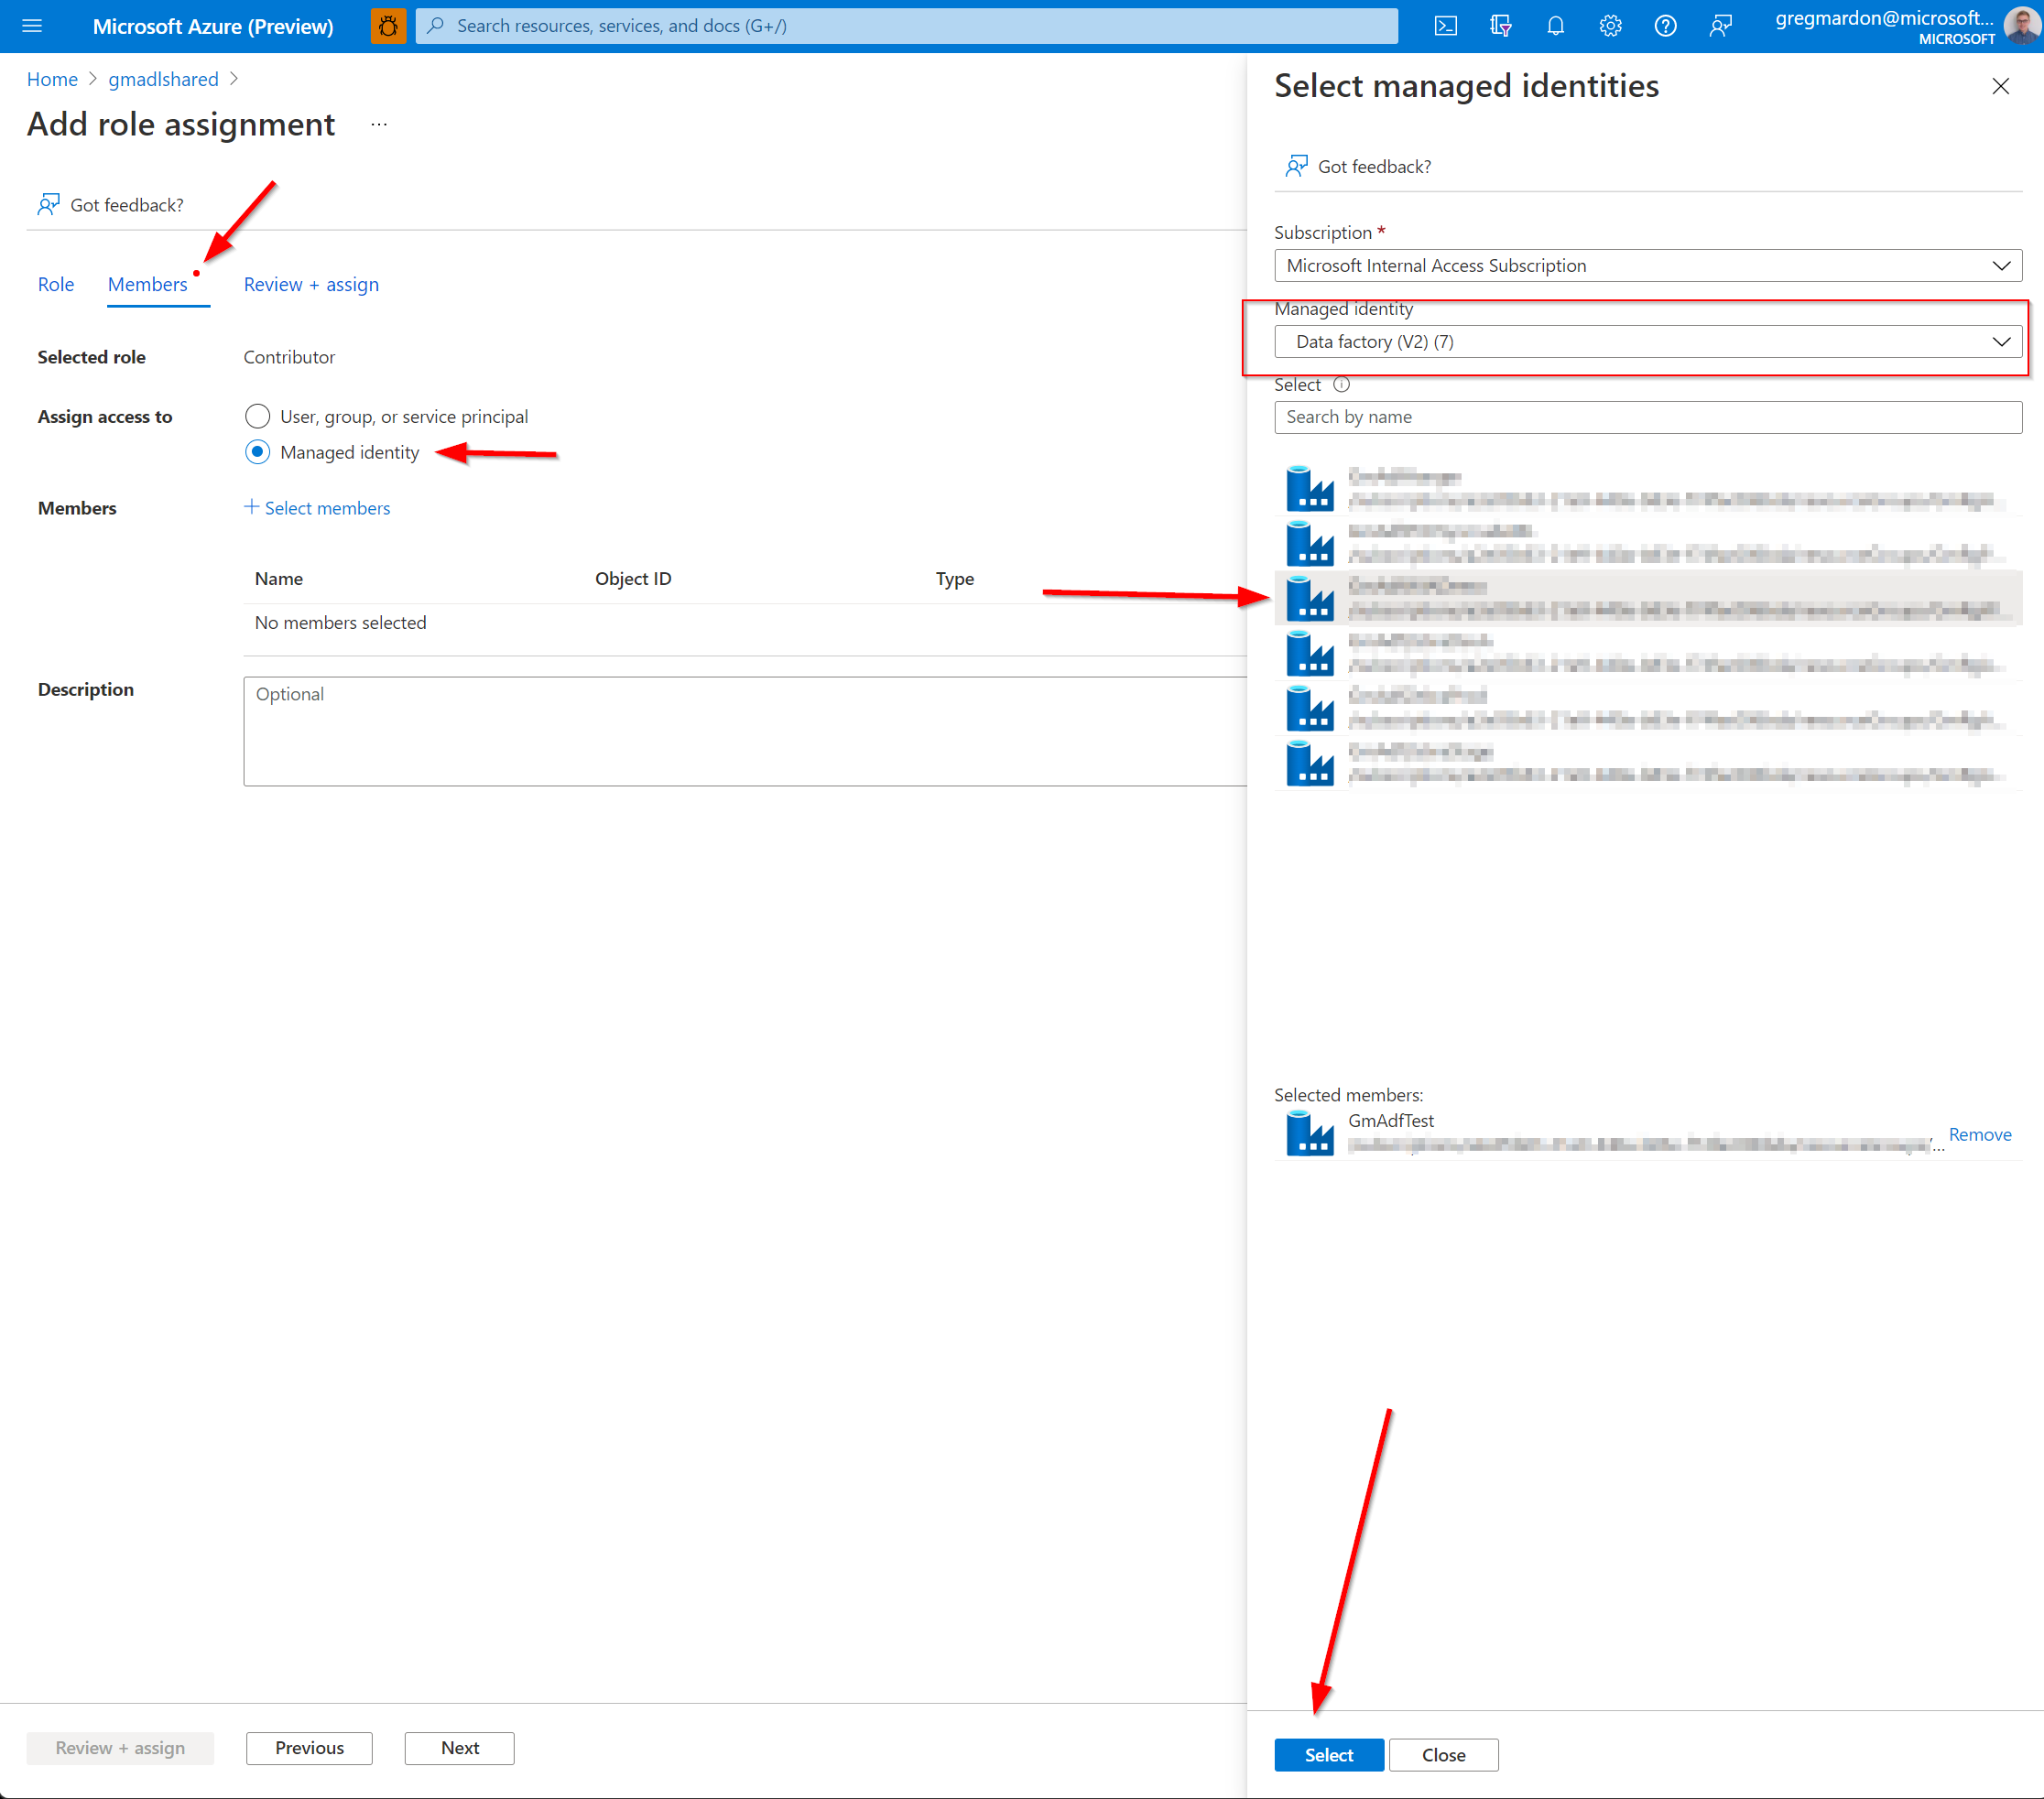
Task: Open the portal hamburger menu
Action: tap(32, 26)
